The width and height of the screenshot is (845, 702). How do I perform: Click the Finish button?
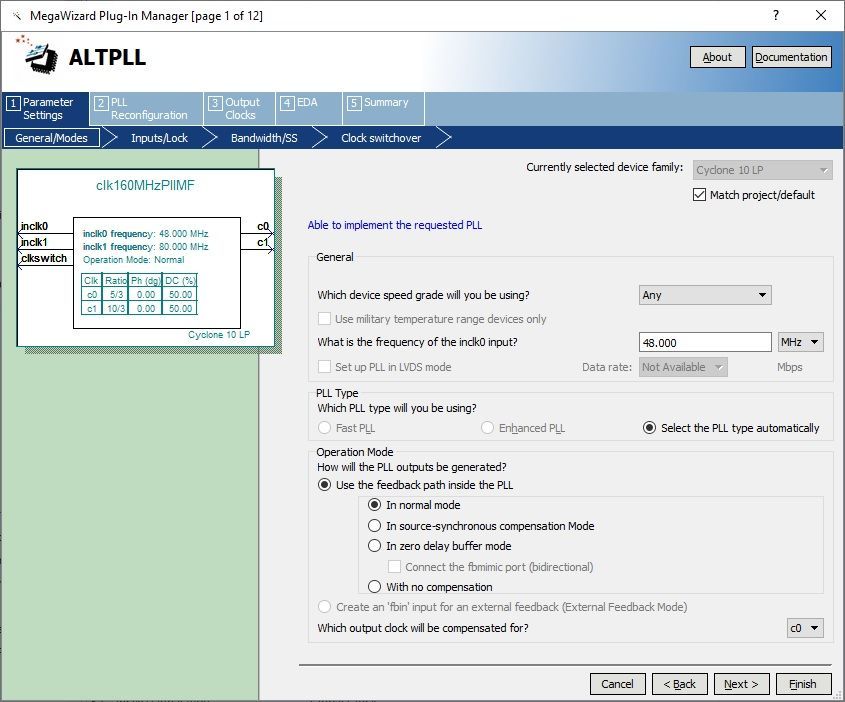click(x=804, y=684)
